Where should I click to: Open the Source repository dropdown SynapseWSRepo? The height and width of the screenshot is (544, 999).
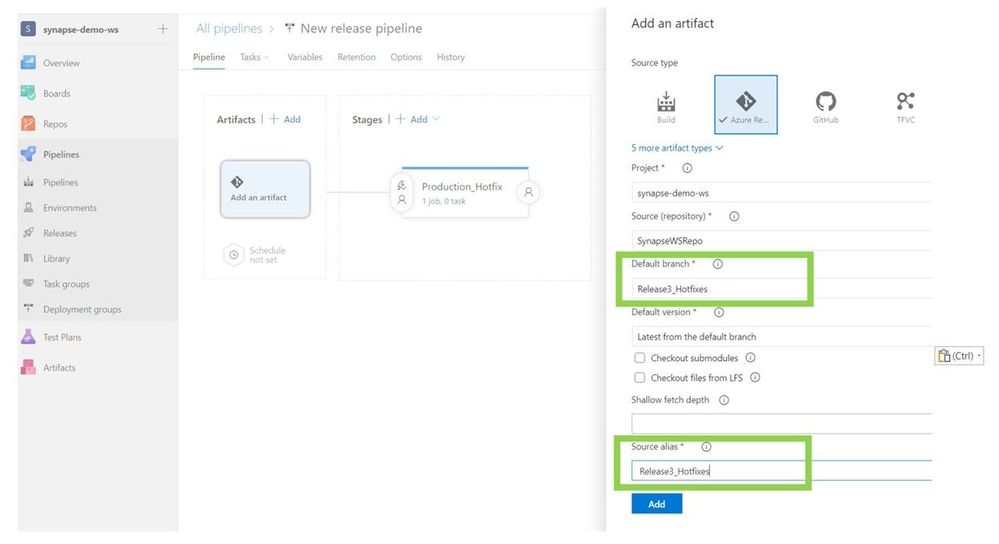[781, 241]
